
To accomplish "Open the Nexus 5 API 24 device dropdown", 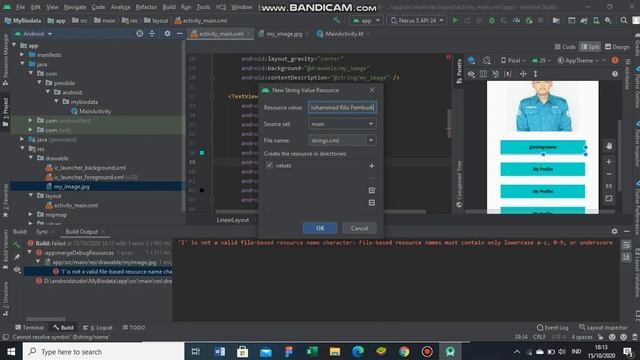I will point(417,20).
